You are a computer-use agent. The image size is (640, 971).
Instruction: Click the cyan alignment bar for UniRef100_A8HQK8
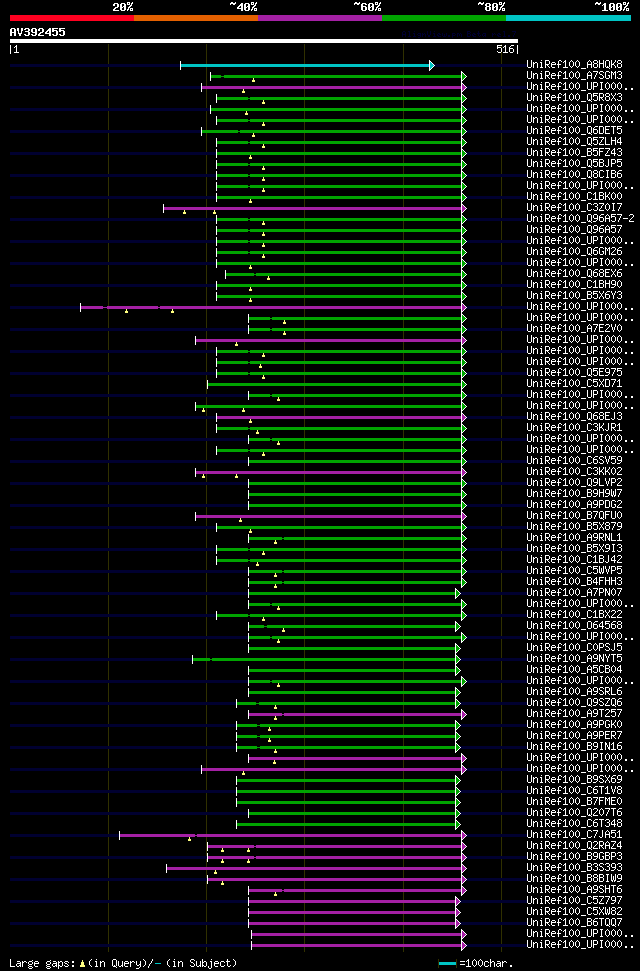(x=307, y=65)
